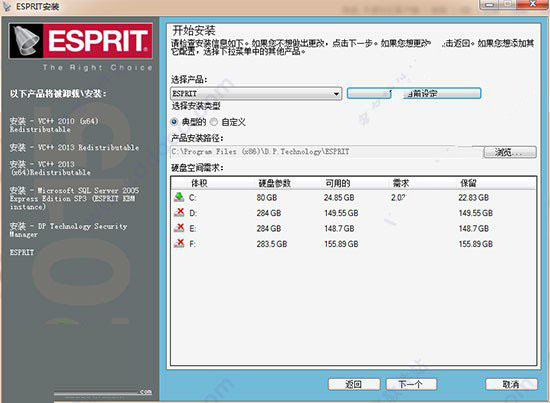Click the red X drive icon for E:
The image size is (550, 403).
179,228
